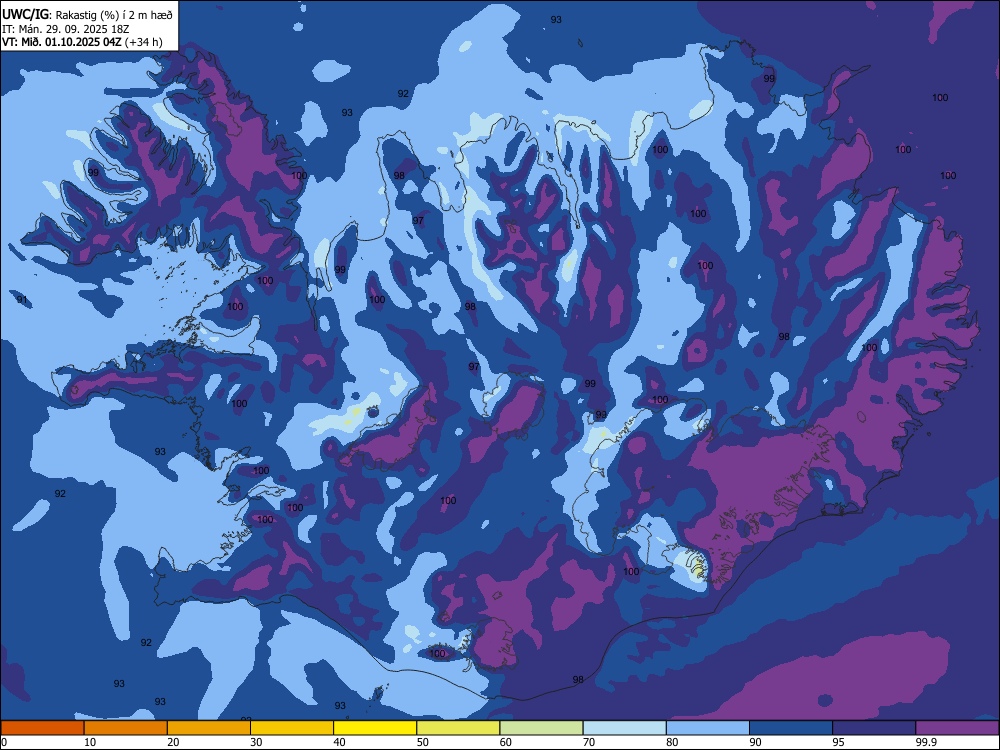This screenshot has width=1000, height=750.
Task: Click the '99.9' legend scale label
Action: (925, 742)
